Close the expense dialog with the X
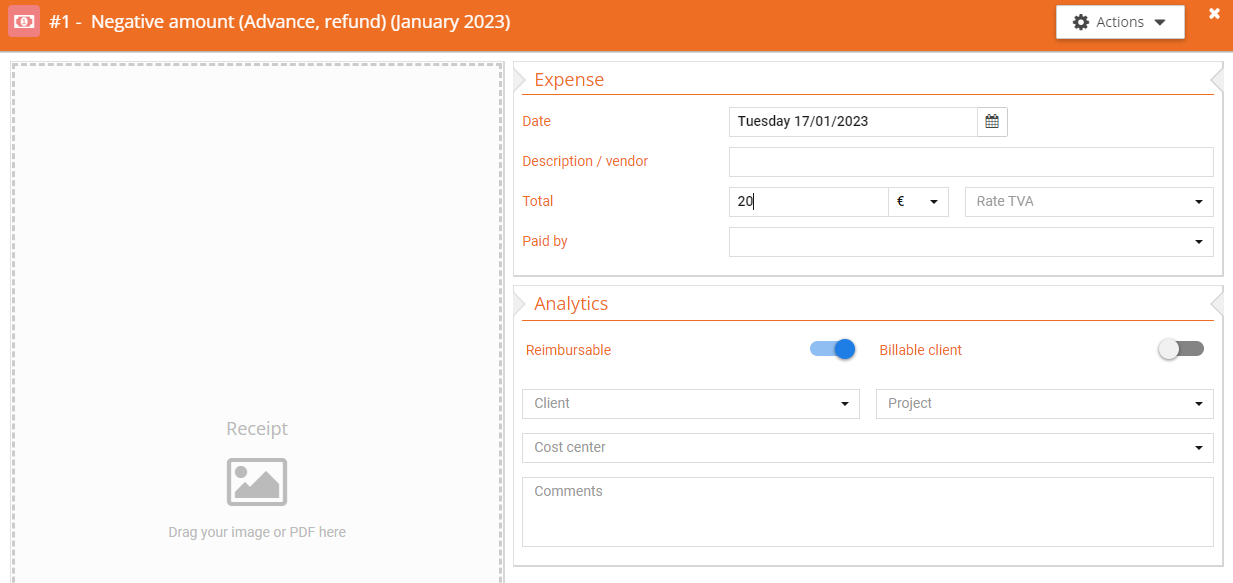Screen dimensions: 1233x583 click(1214, 13)
